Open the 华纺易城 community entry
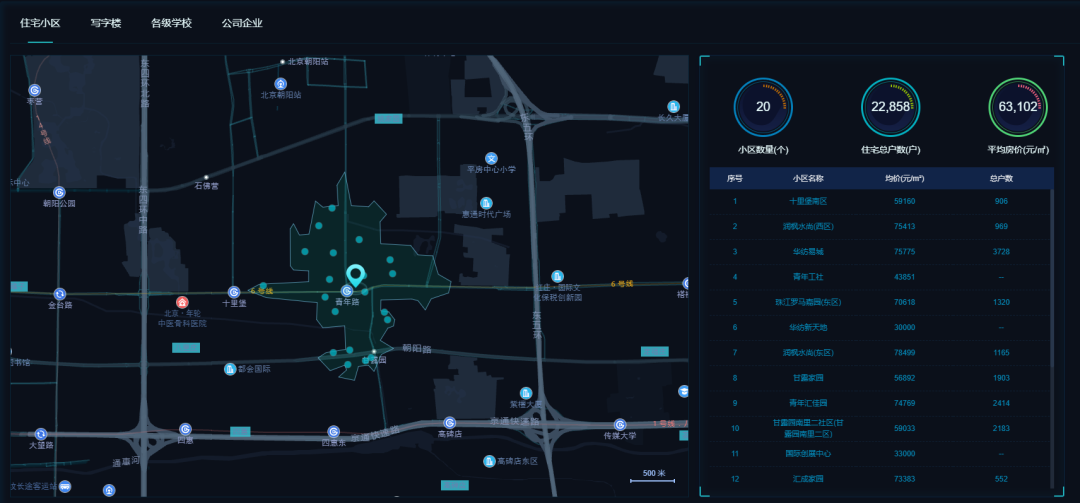1080x503 pixels. click(x=808, y=251)
